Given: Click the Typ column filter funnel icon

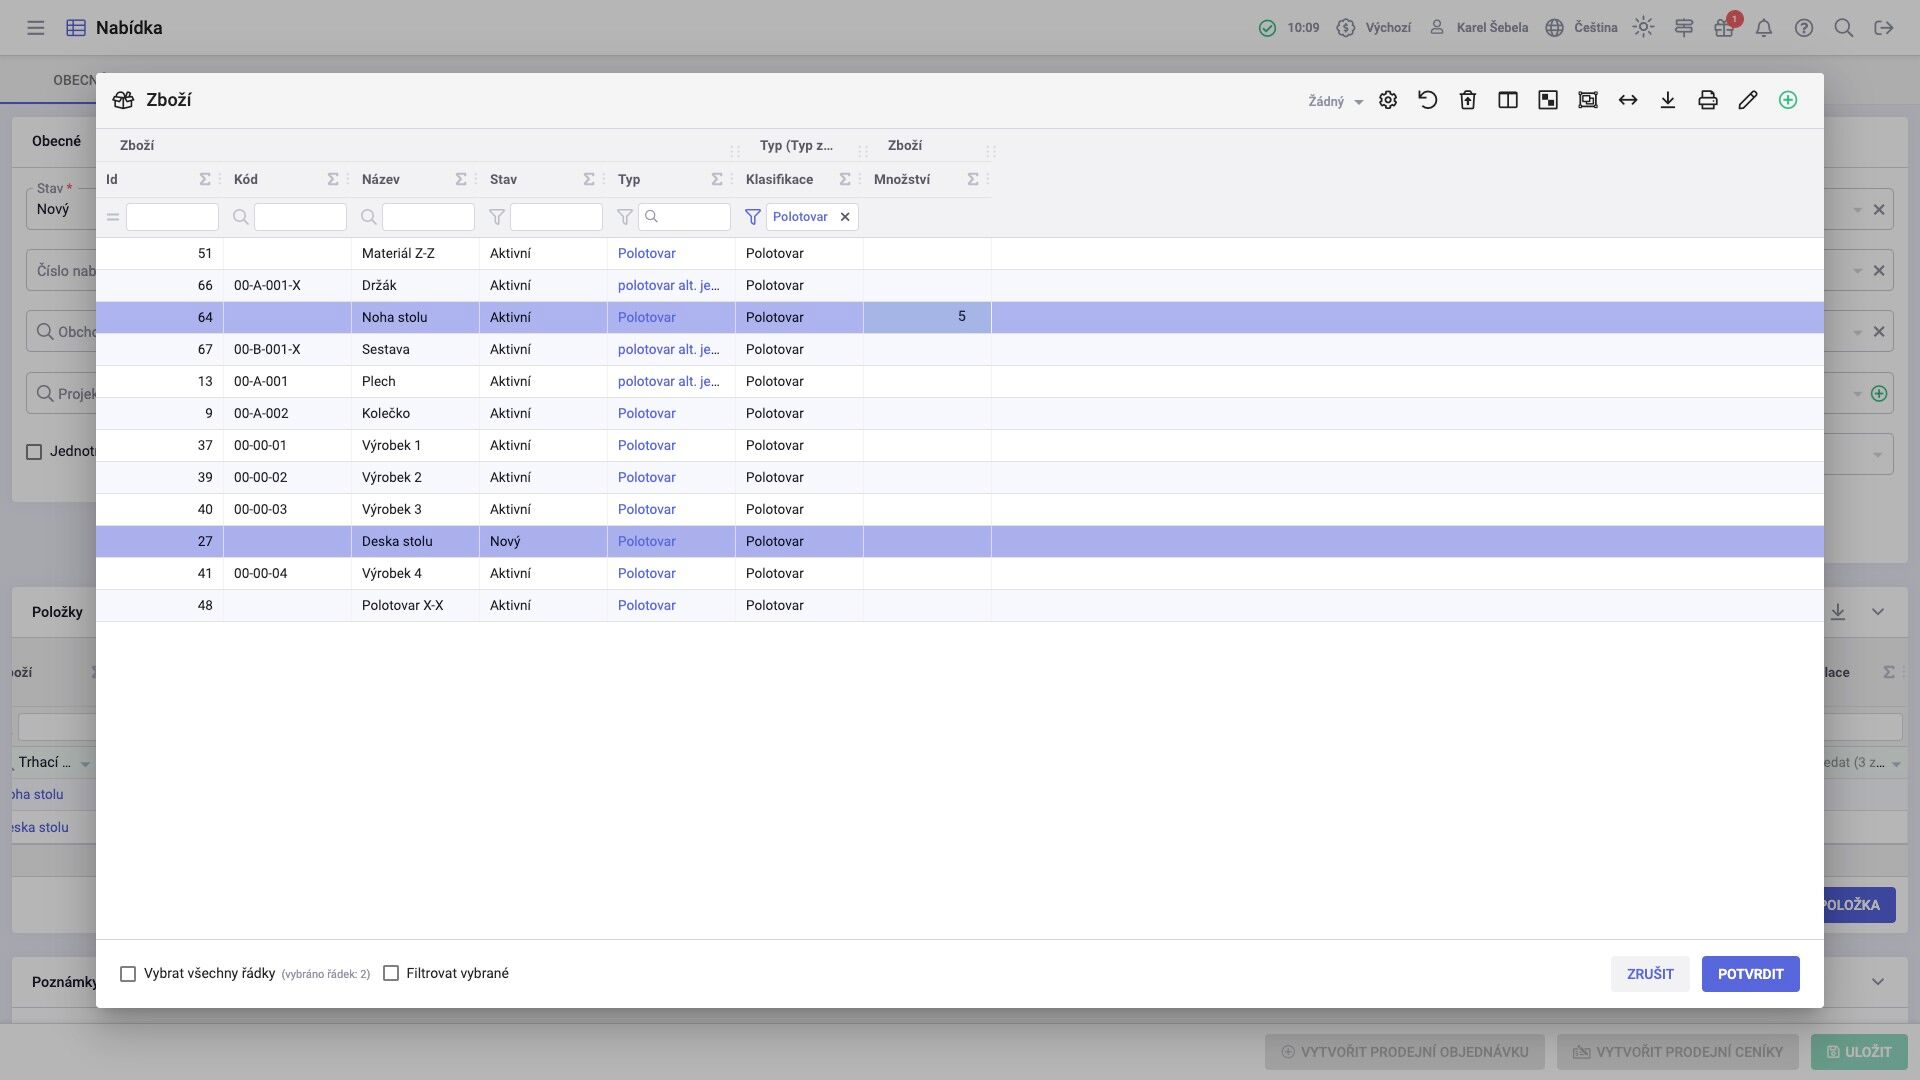Looking at the screenshot, I should tap(625, 217).
